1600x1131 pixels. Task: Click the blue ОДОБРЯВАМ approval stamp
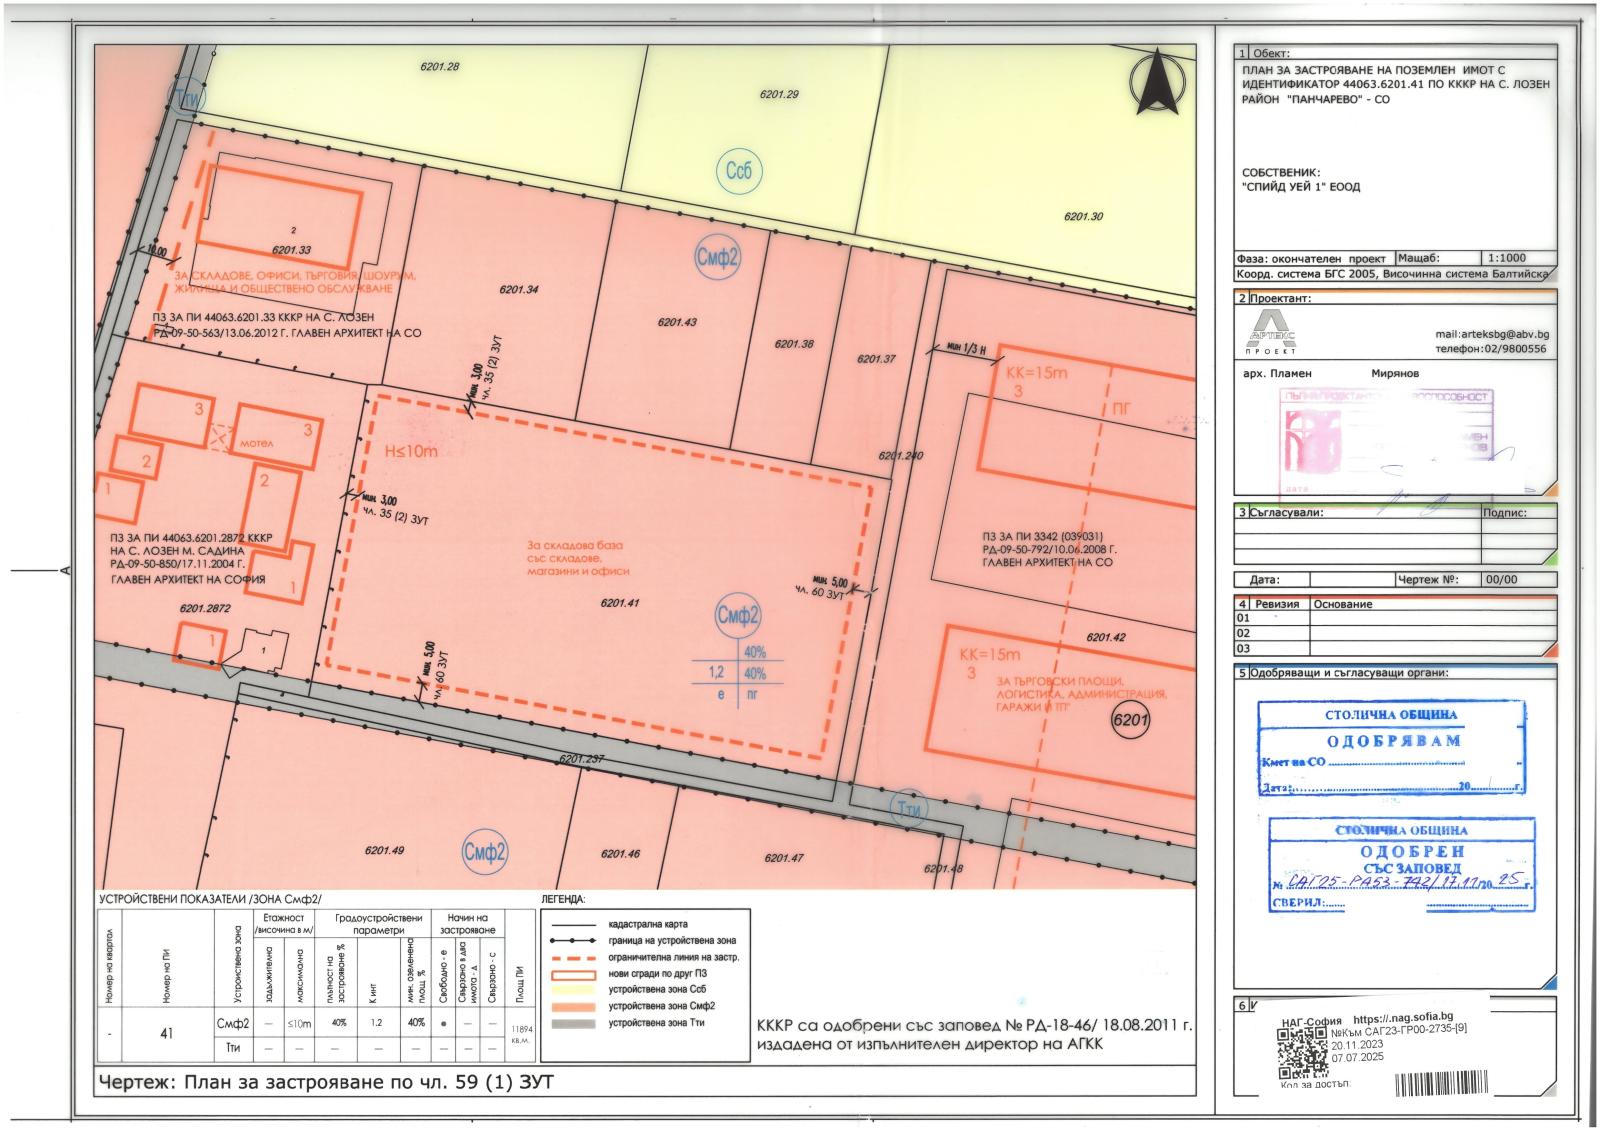1391,747
